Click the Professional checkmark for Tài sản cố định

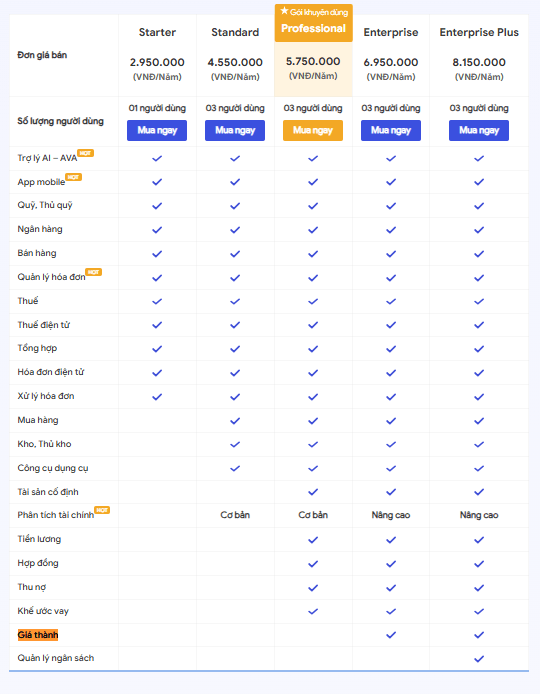click(313, 492)
